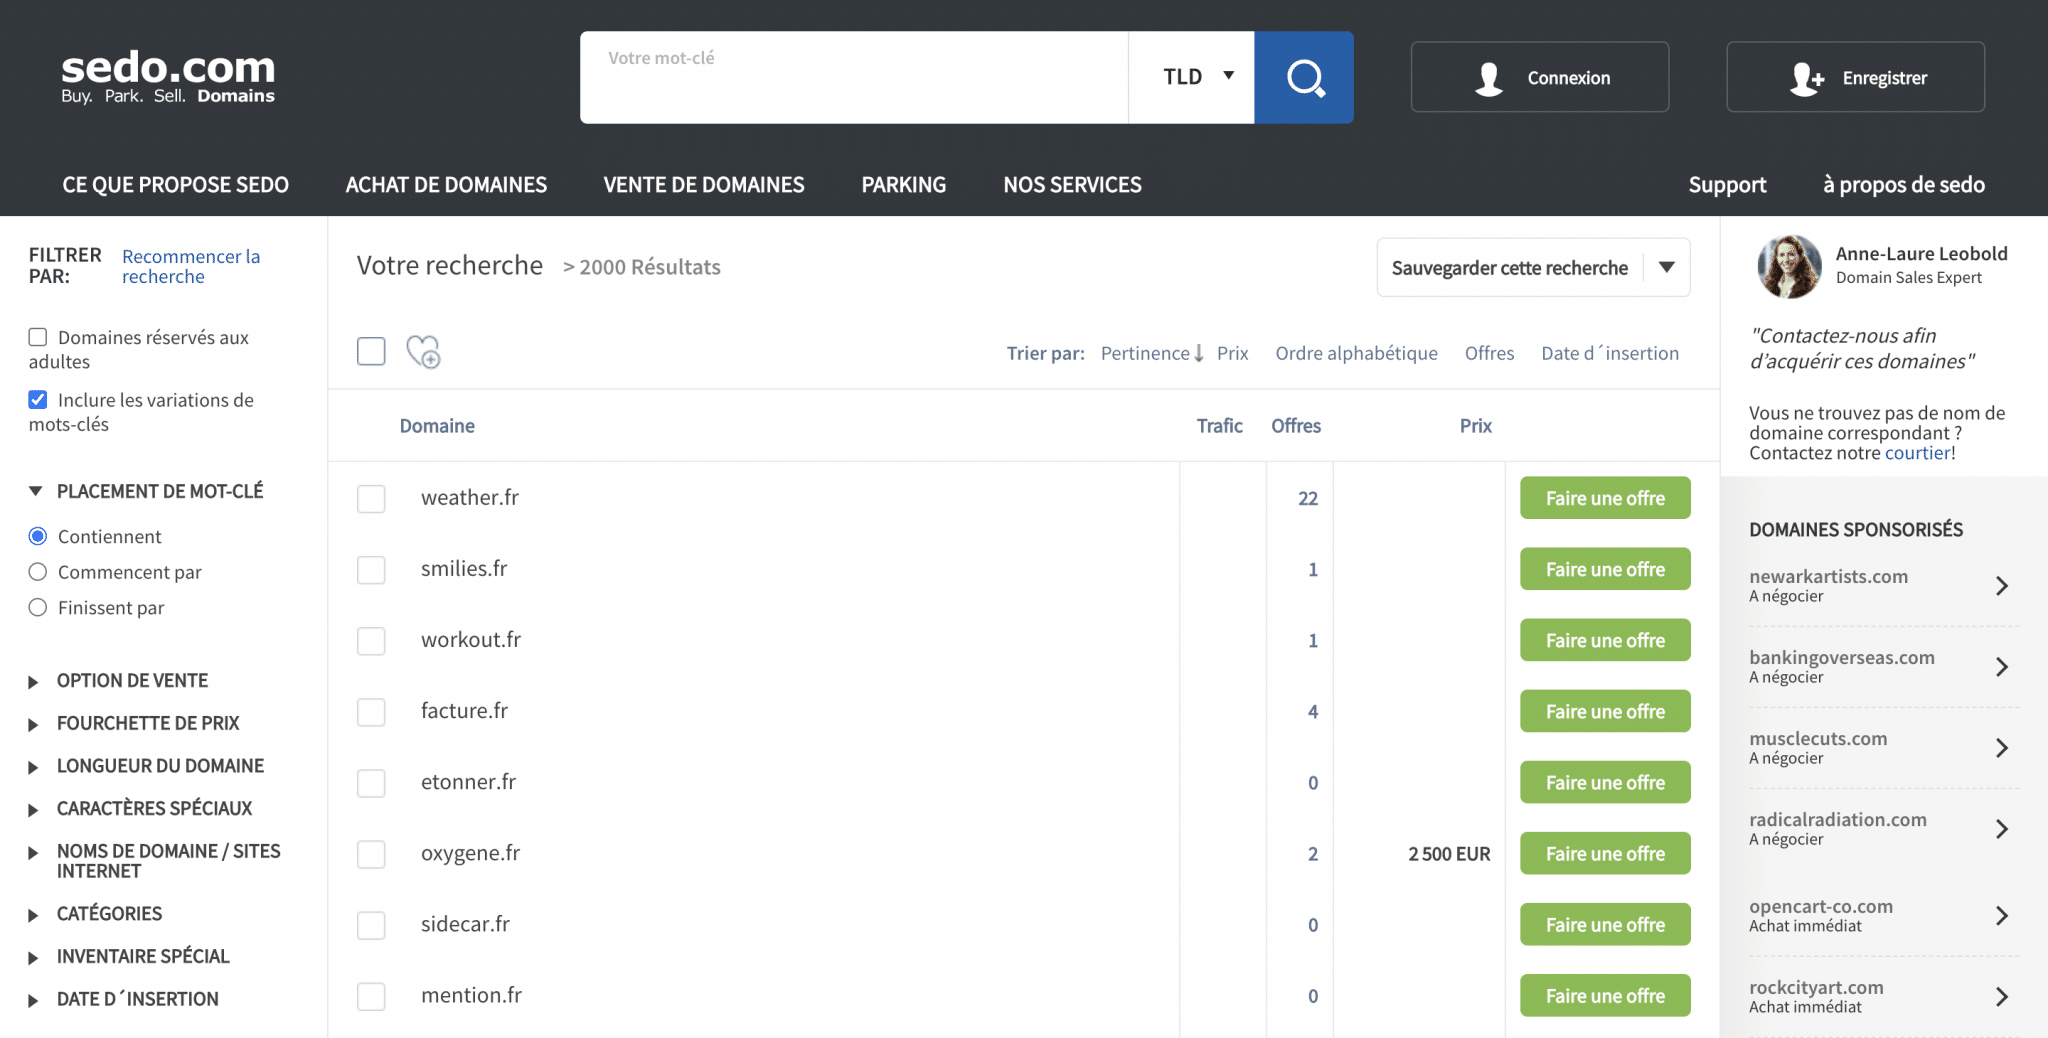This screenshot has height=1038, width=2048.
Task: Open the workout.fr domain listing
Action: [x=471, y=640]
